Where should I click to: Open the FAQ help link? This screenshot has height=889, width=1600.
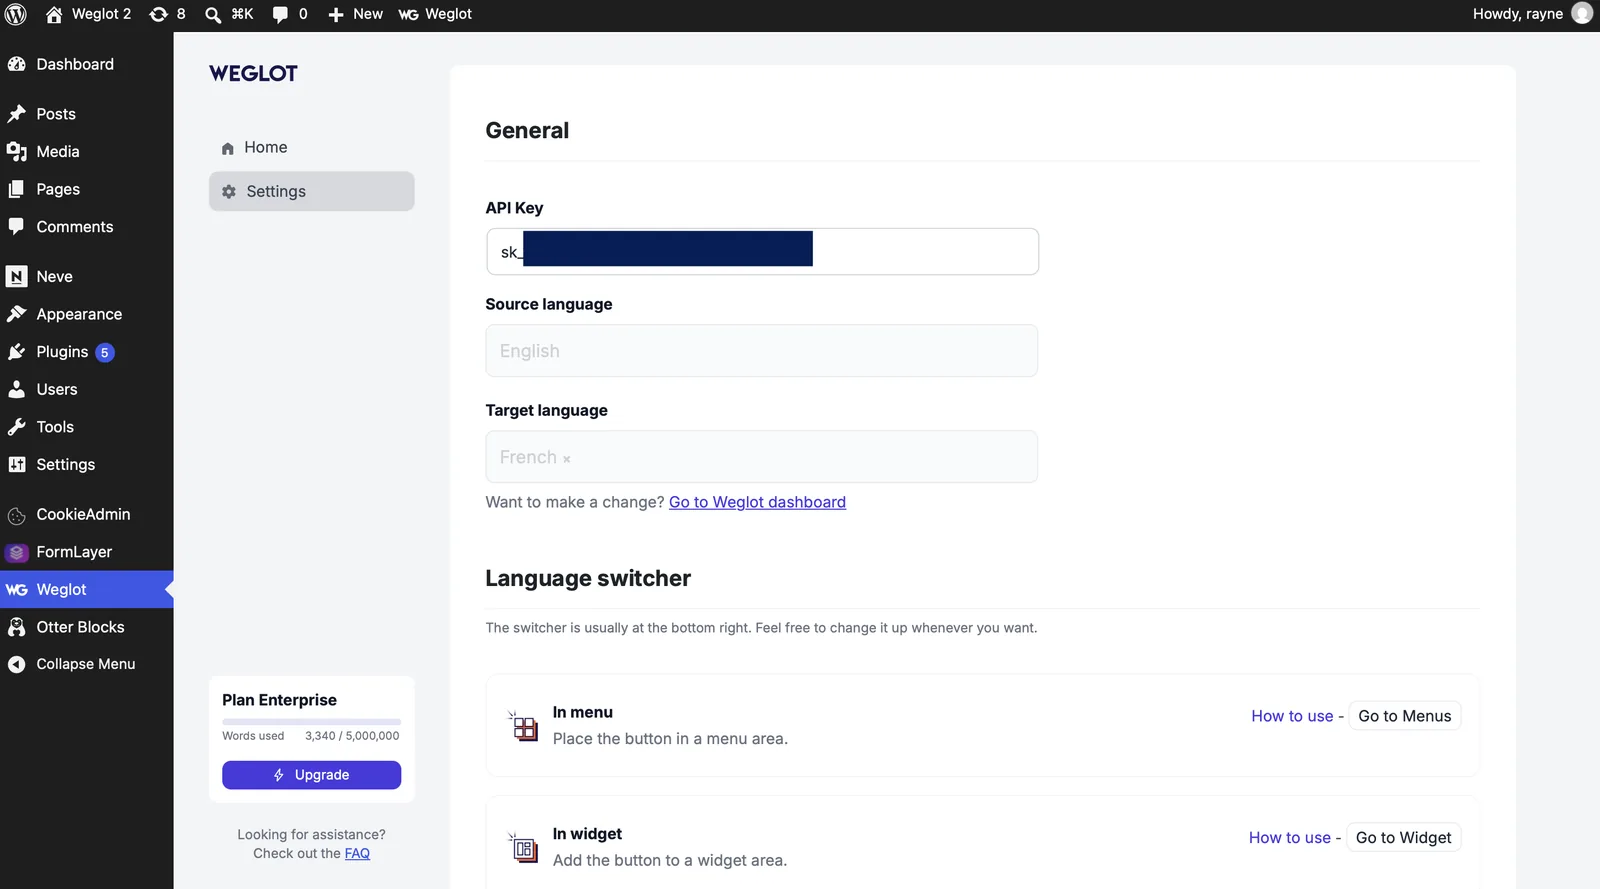357,854
